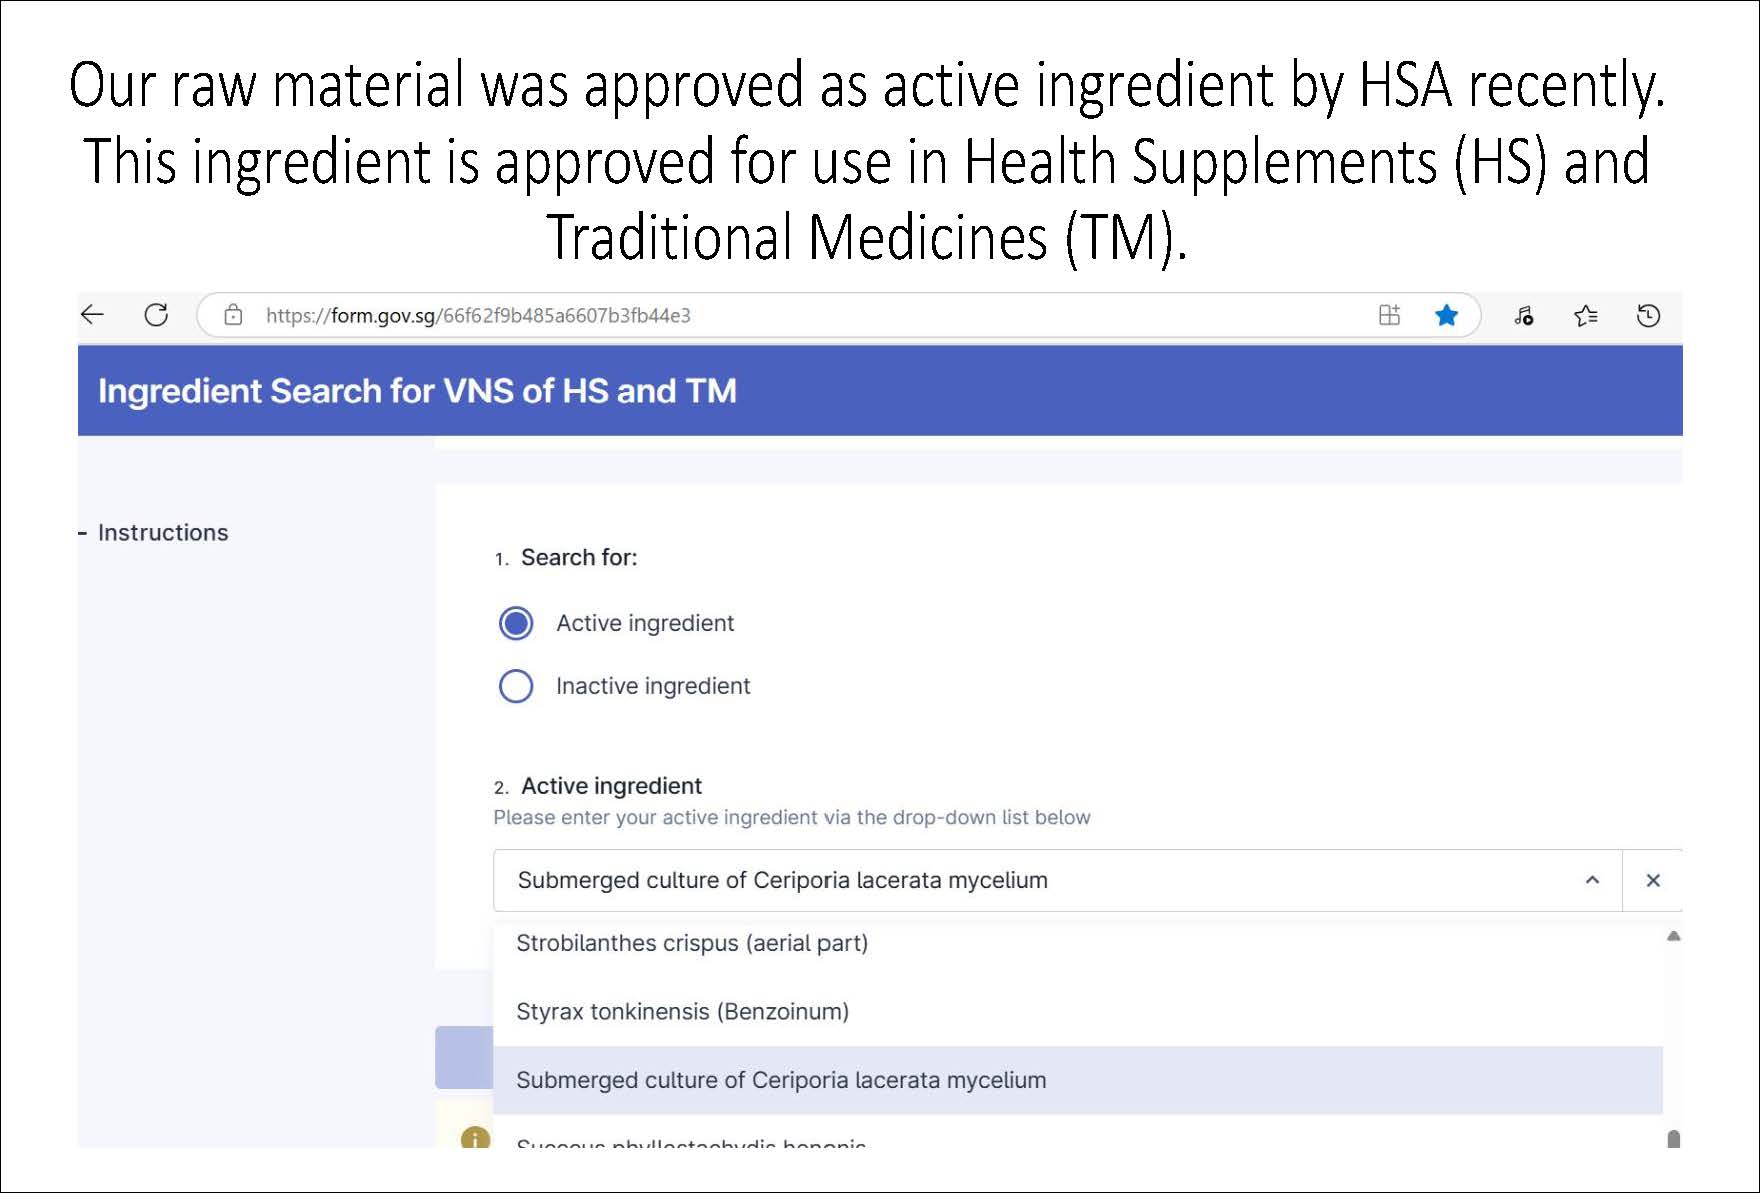Viewport: 1760px width, 1193px height.
Task: Click the blue favorite star icon
Action: click(1446, 315)
